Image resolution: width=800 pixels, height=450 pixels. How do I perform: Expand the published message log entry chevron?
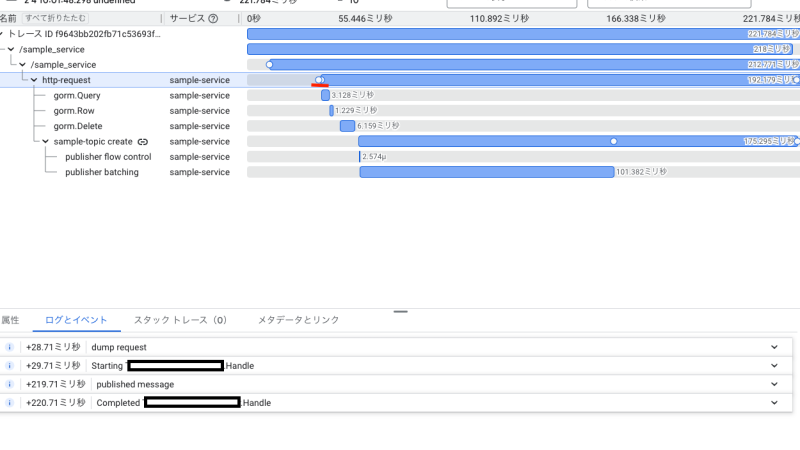coord(774,384)
